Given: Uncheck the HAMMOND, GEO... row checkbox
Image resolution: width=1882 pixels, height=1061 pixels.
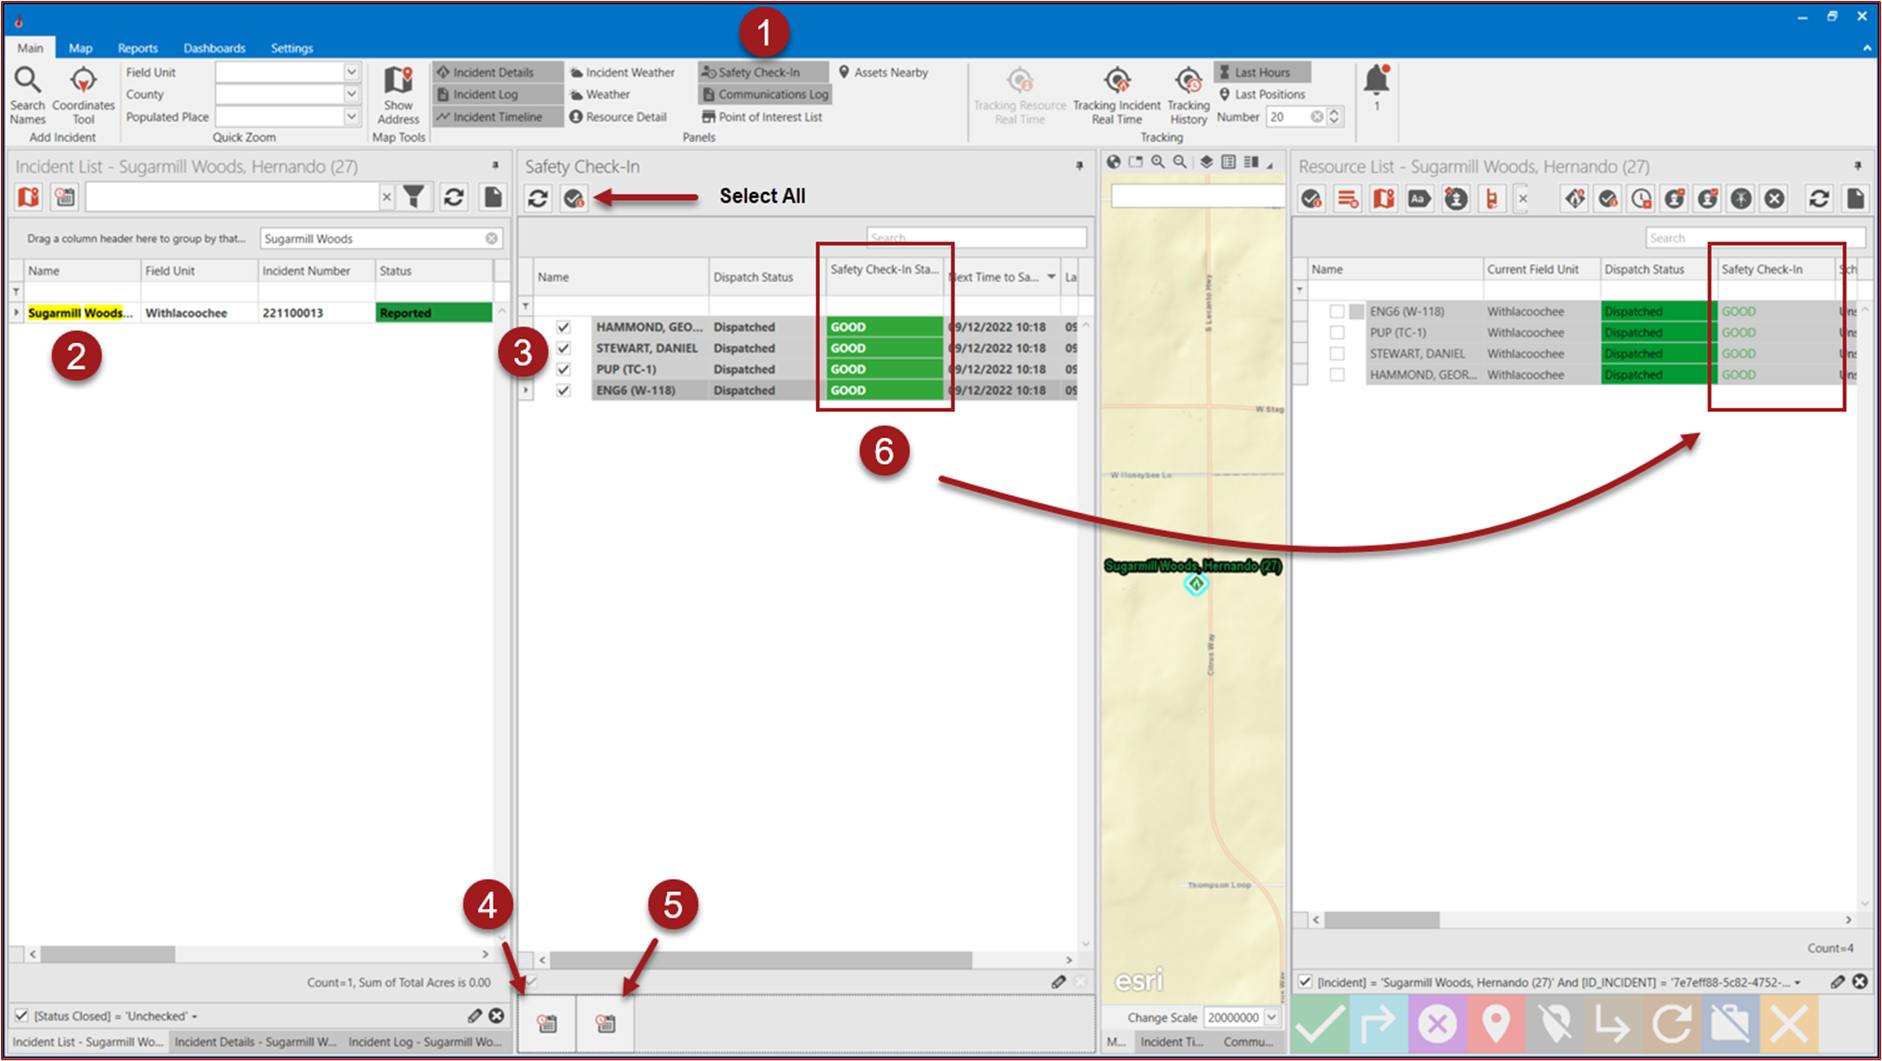Looking at the screenshot, I should click(x=563, y=327).
